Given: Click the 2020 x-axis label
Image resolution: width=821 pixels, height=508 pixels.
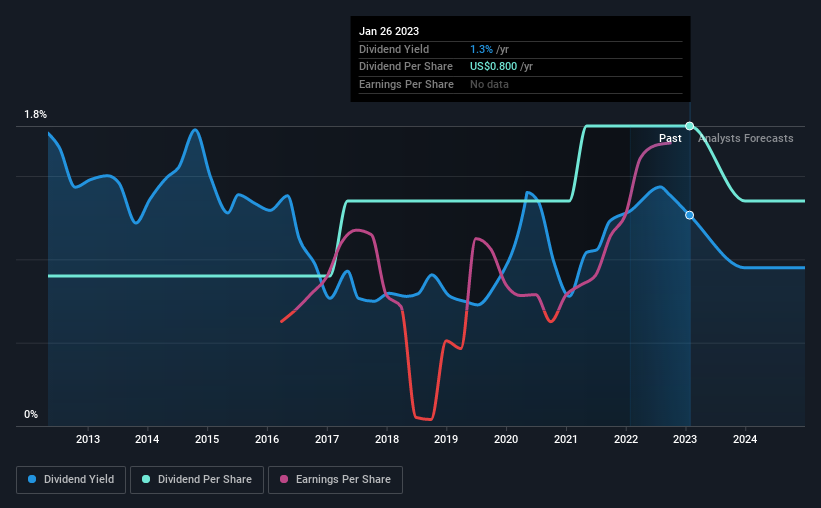Looking at the screenshot, I should pyautogui.click(x=506, y=439).
